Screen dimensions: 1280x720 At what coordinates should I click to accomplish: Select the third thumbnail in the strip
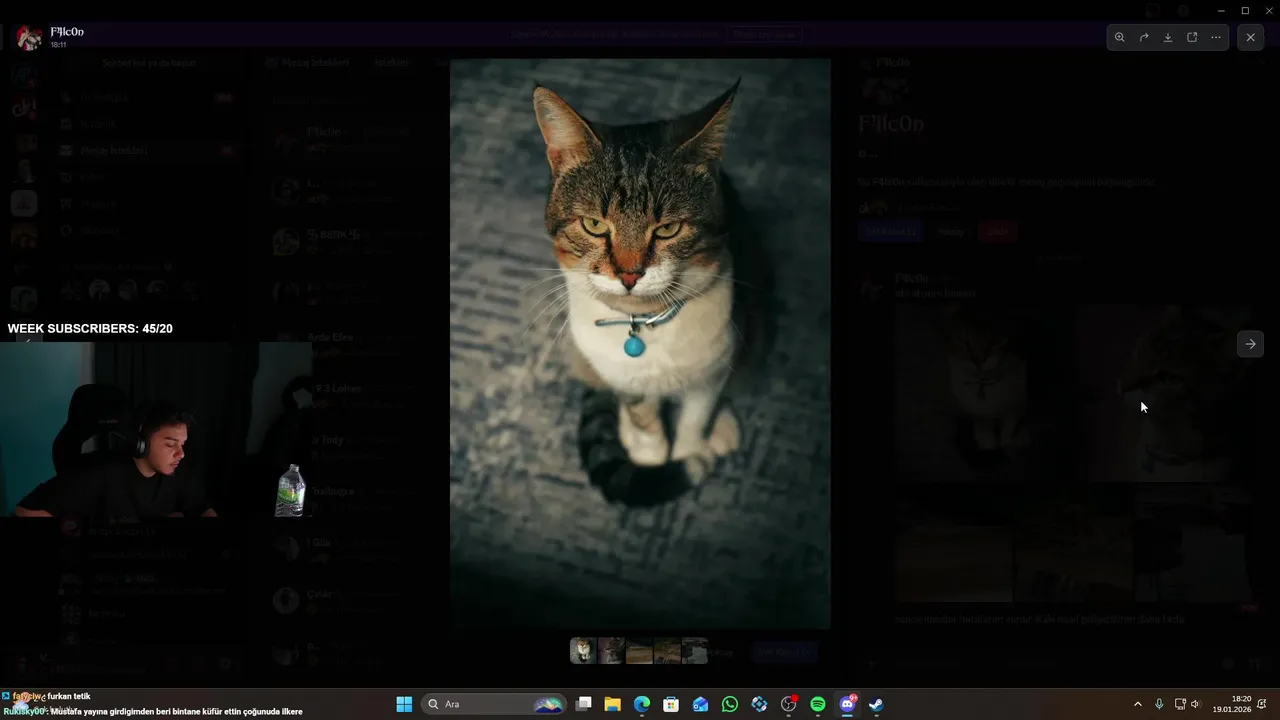click(x=639, y=651)
